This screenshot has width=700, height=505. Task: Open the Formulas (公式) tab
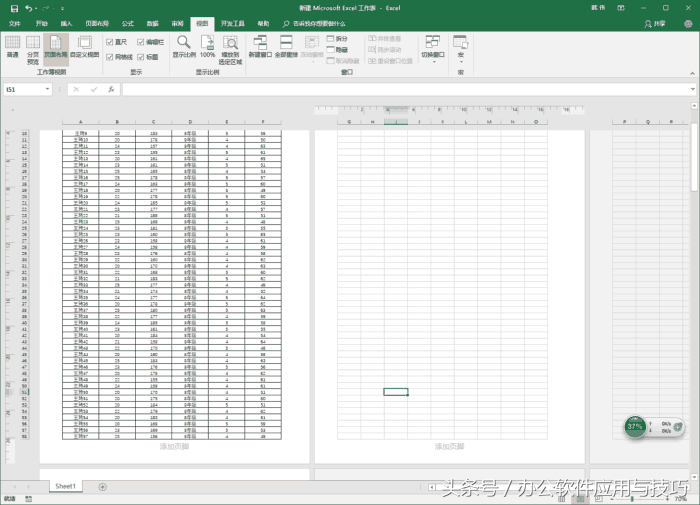coord(128,24)
